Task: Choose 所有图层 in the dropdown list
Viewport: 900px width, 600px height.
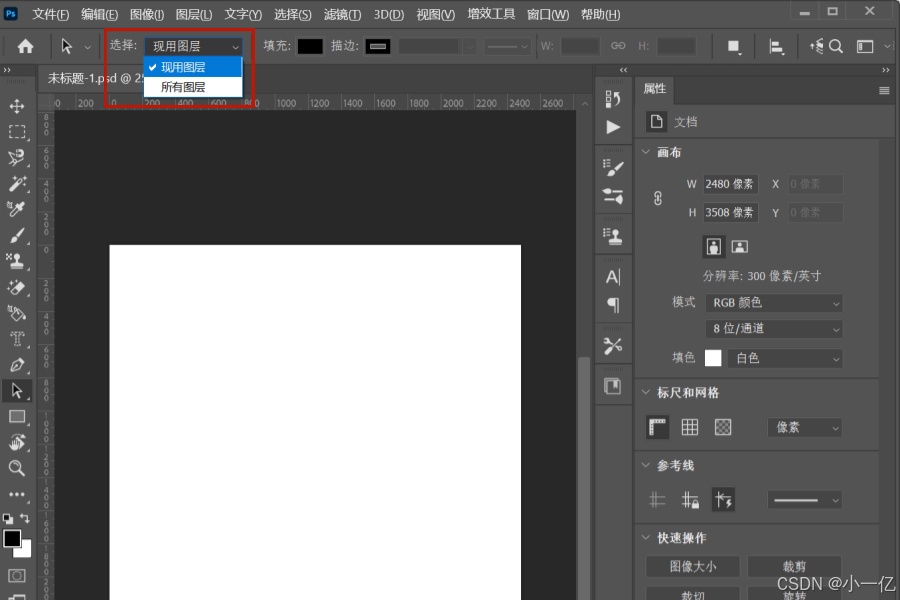Action: point(193,87)
